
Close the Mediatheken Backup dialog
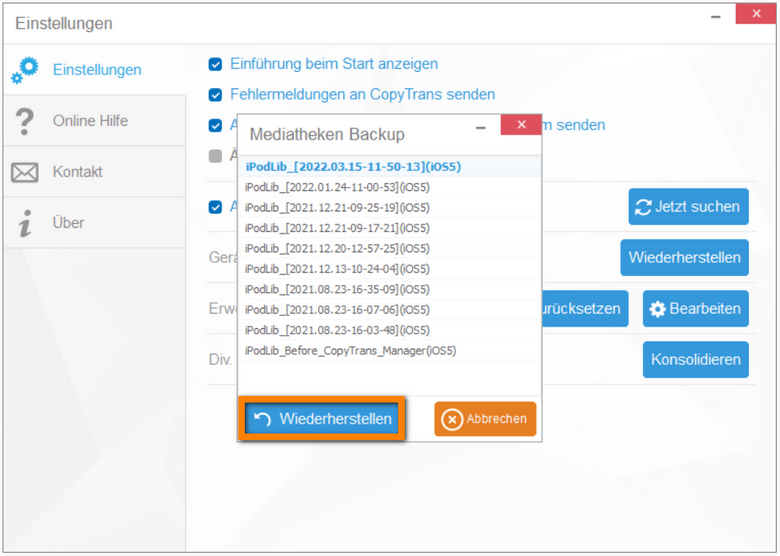[x=521, y=124]
